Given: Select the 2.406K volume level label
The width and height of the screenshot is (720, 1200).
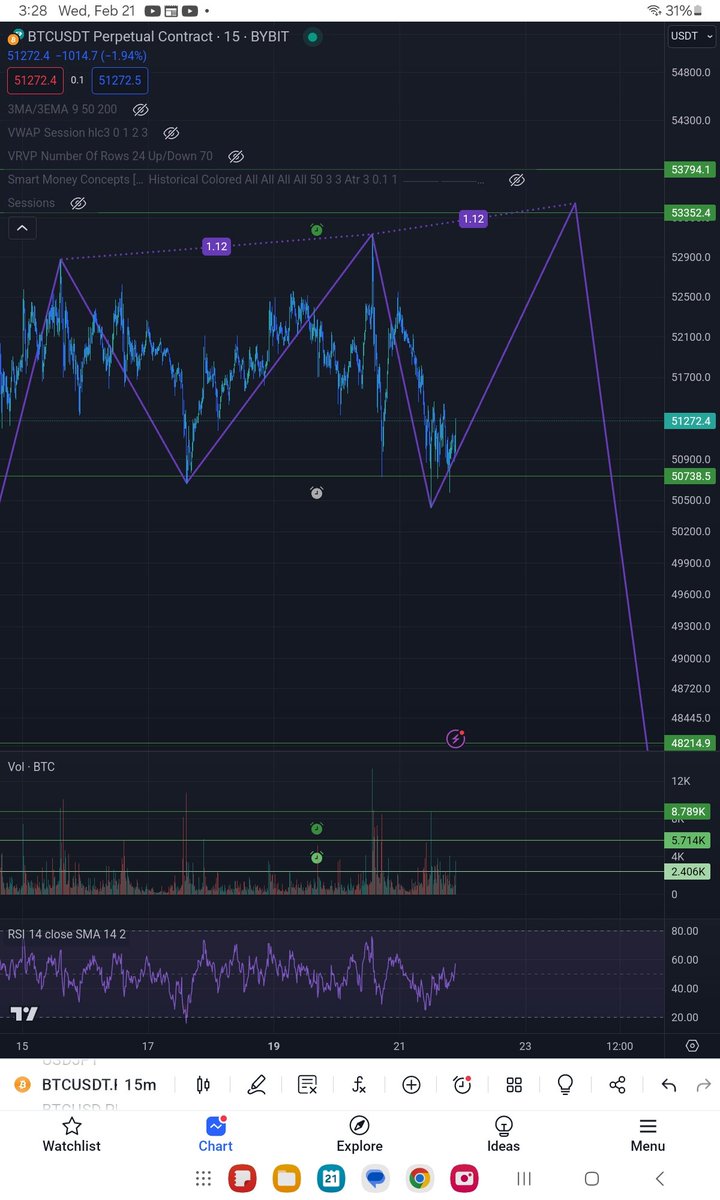Looking at the screenshot, I should point(689,872).
